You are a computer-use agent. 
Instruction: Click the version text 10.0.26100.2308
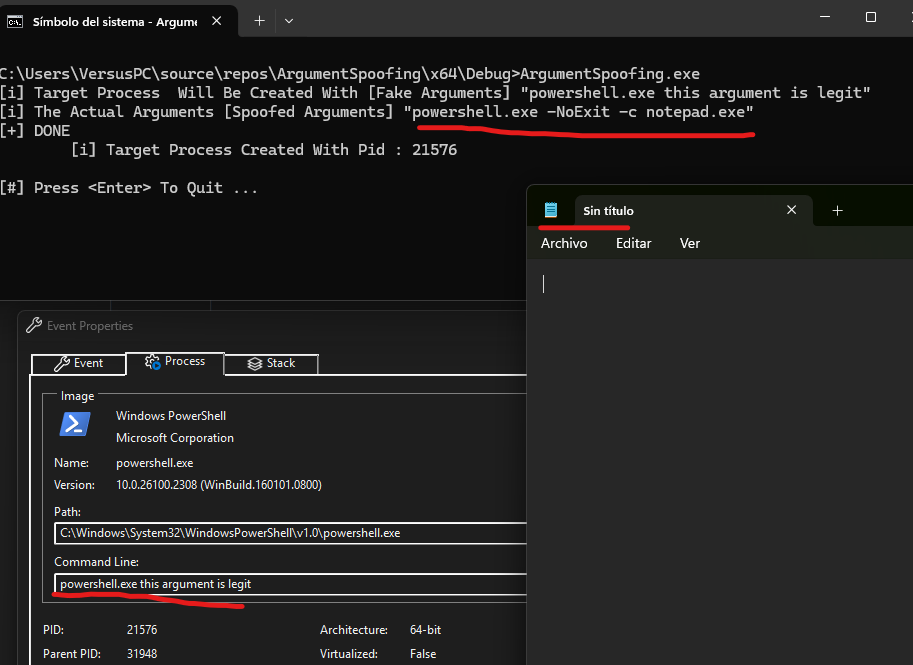pyautogui.click(x=219, y=484)
